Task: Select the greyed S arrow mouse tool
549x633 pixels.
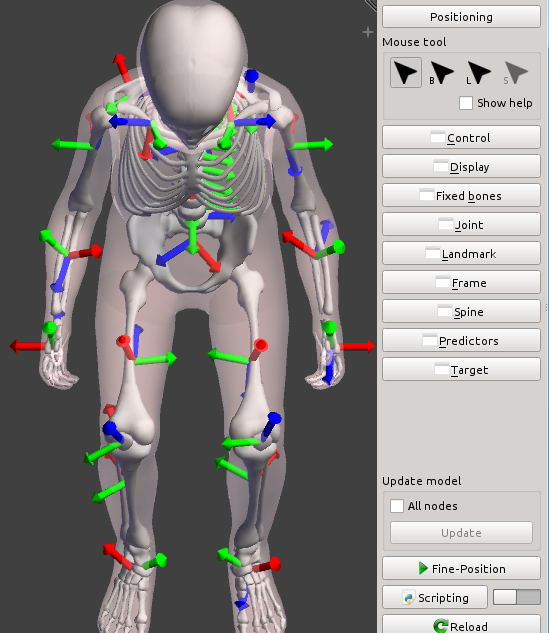Action: (x=515, y=73)
